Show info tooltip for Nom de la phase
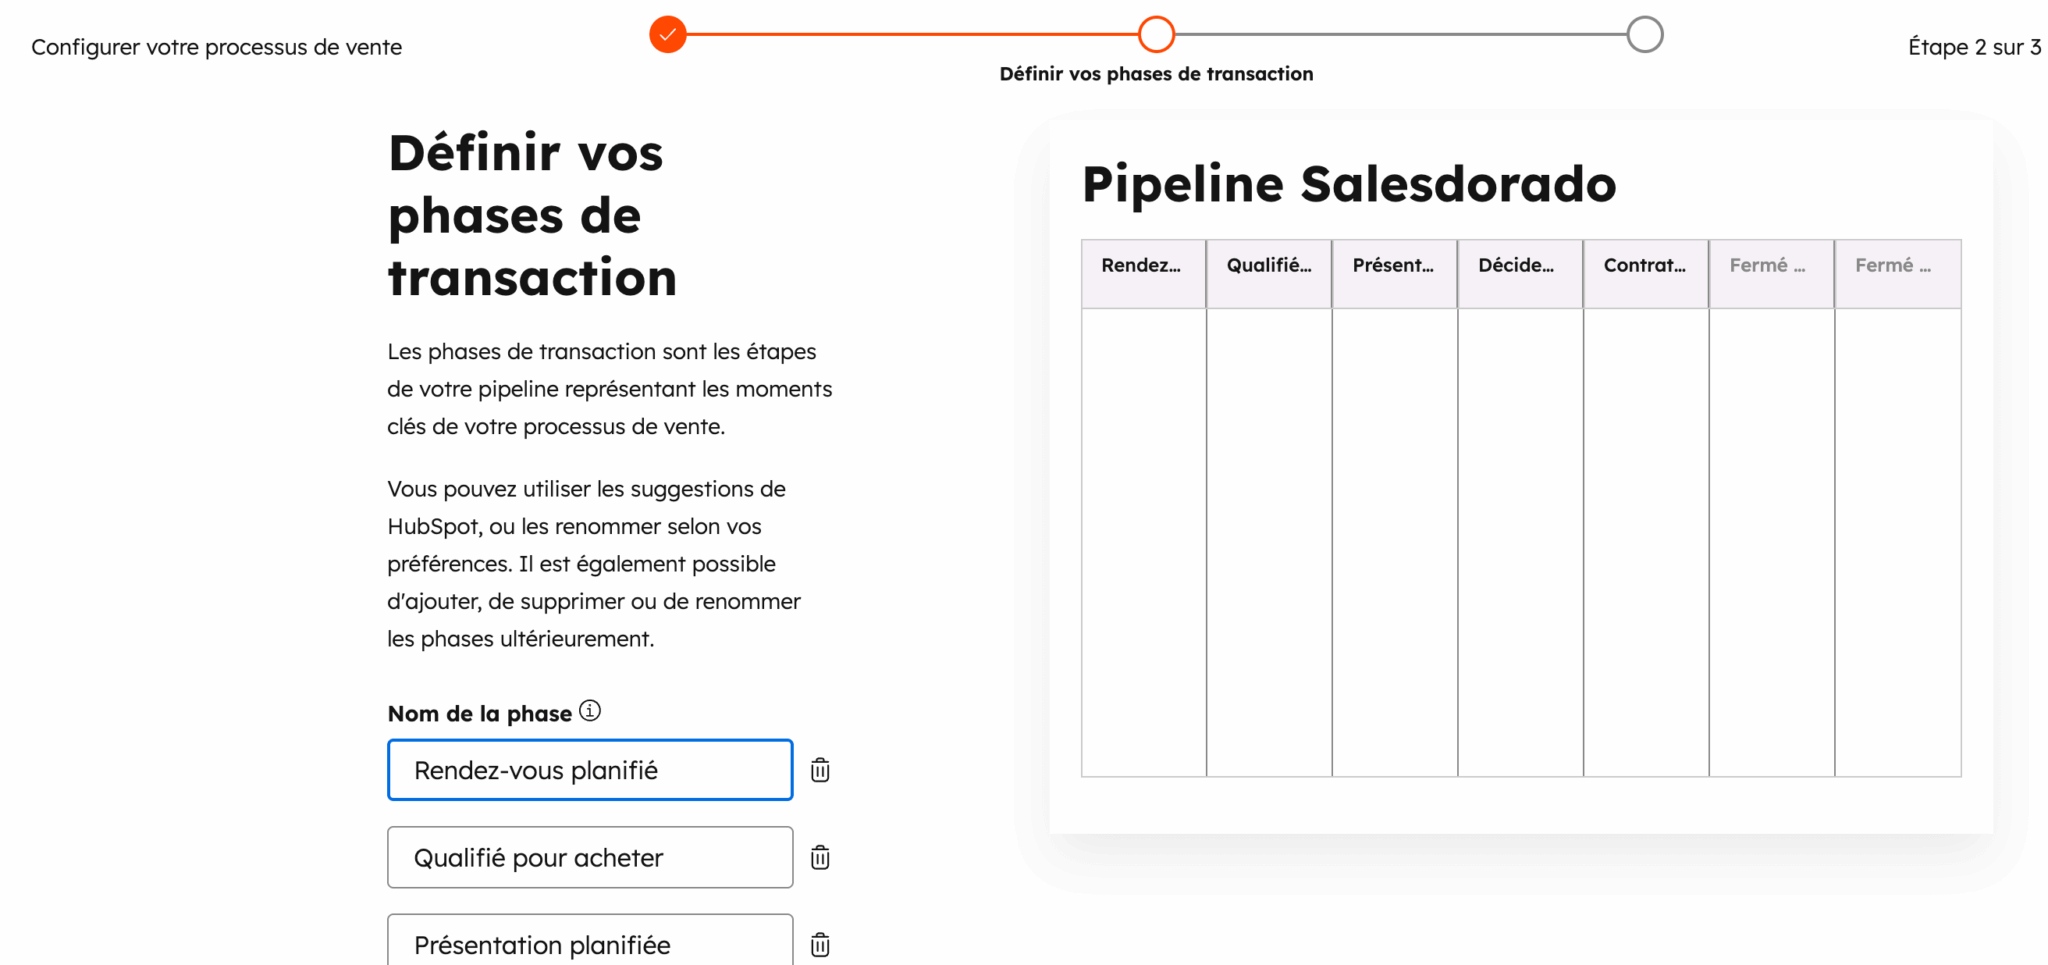2048x965 pixels. pyautogui.click(x=590, y=711)
